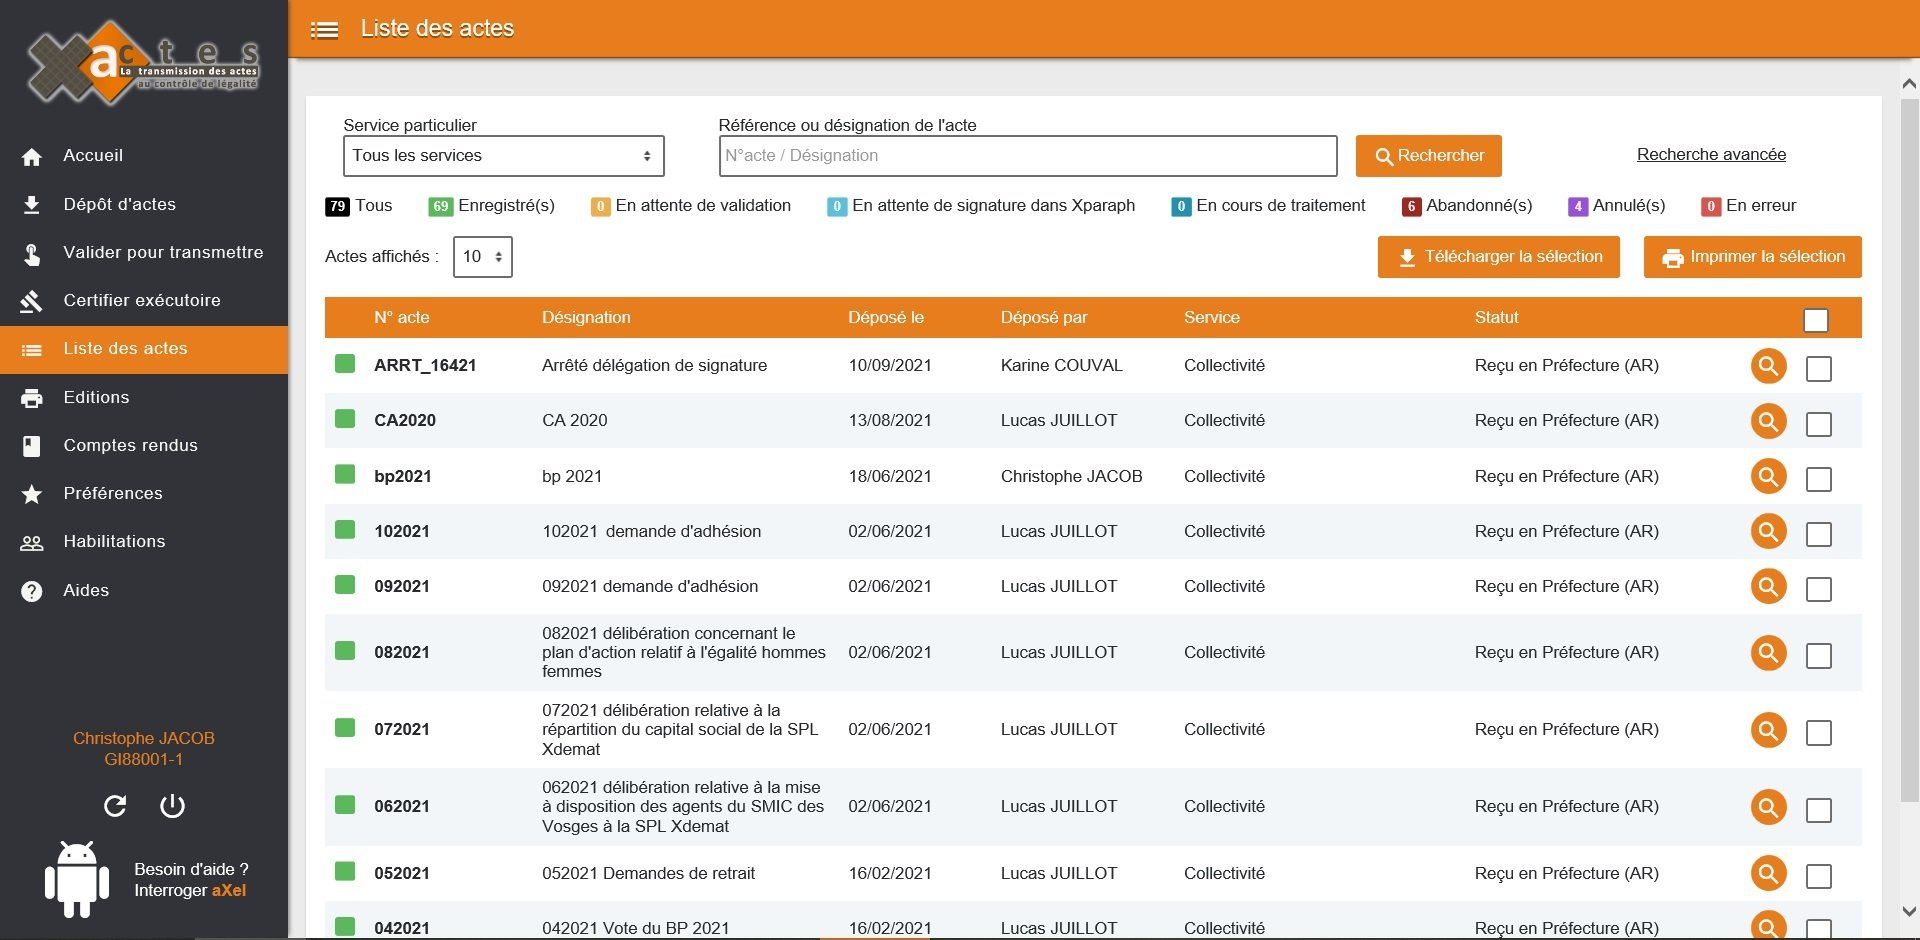1920x940 pixels.
Task: Click the refresh icon under the user name
Action: click(x=115, y=806)
